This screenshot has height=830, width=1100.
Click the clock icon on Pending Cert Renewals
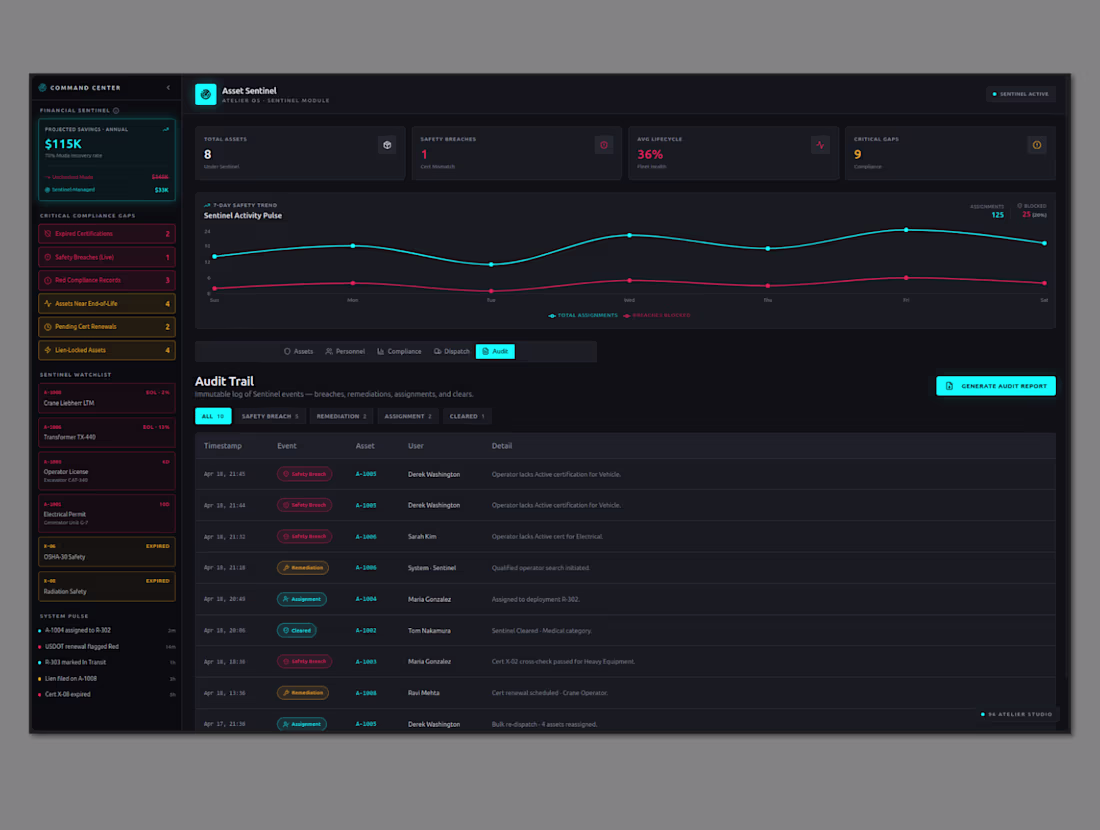tap(48, 326)
